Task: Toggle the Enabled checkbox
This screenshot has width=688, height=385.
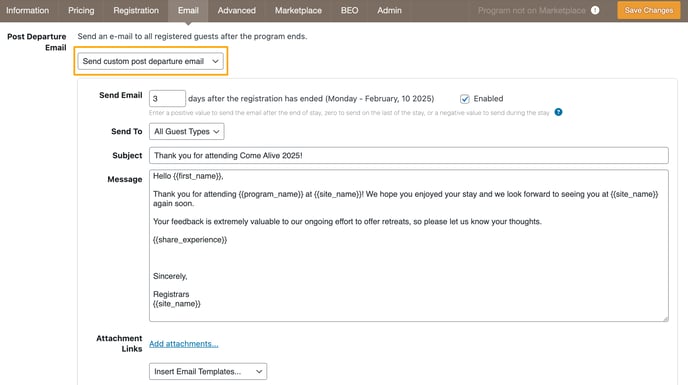Action: pyautogui.click(x=465, y=99)
